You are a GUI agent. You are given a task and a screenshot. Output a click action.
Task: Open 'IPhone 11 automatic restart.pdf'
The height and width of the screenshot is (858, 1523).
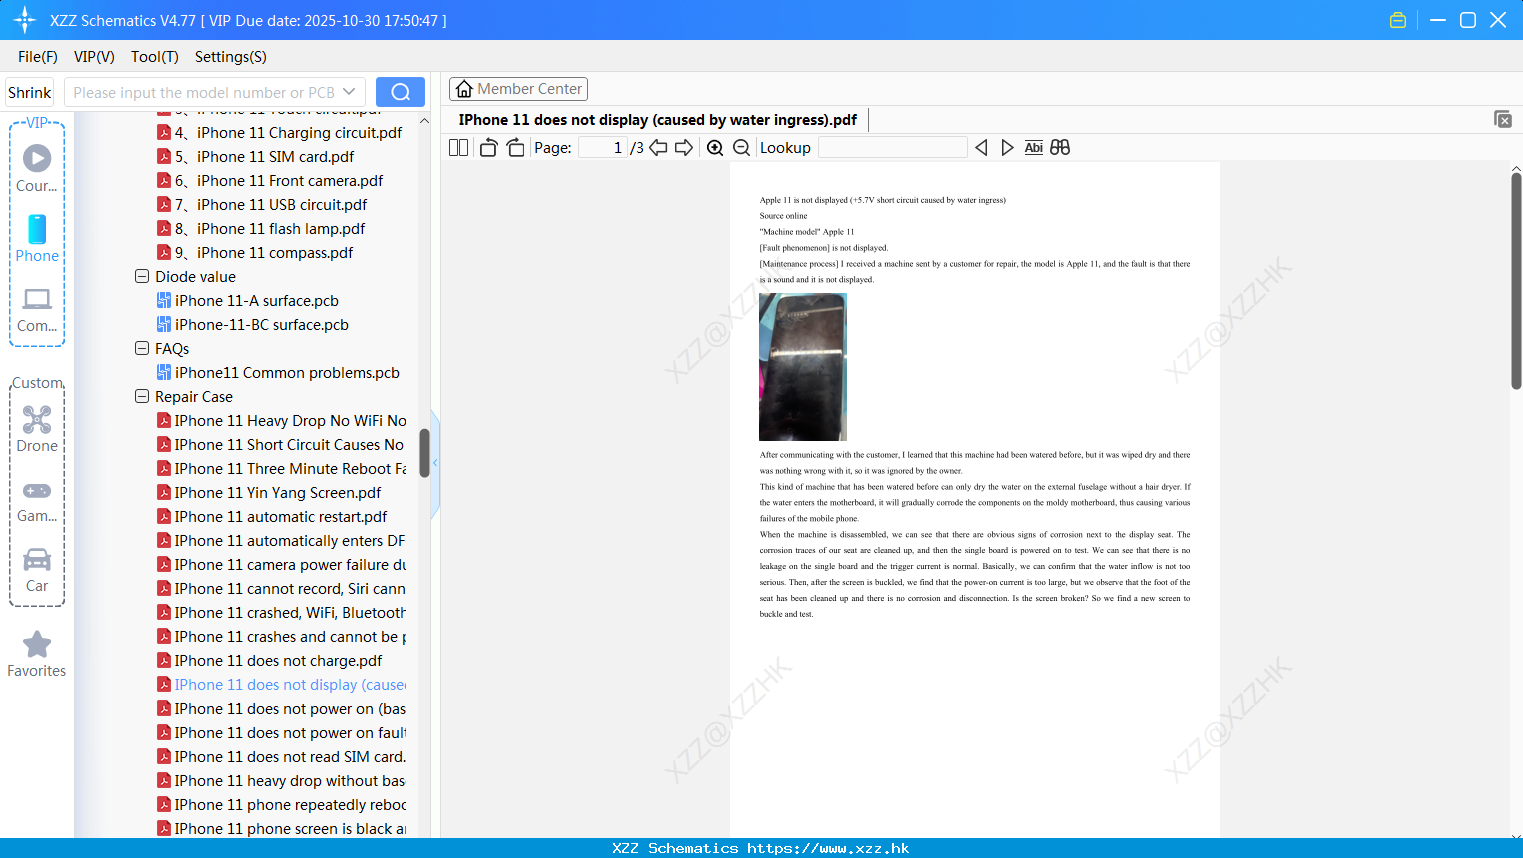[x=273, y=516]
